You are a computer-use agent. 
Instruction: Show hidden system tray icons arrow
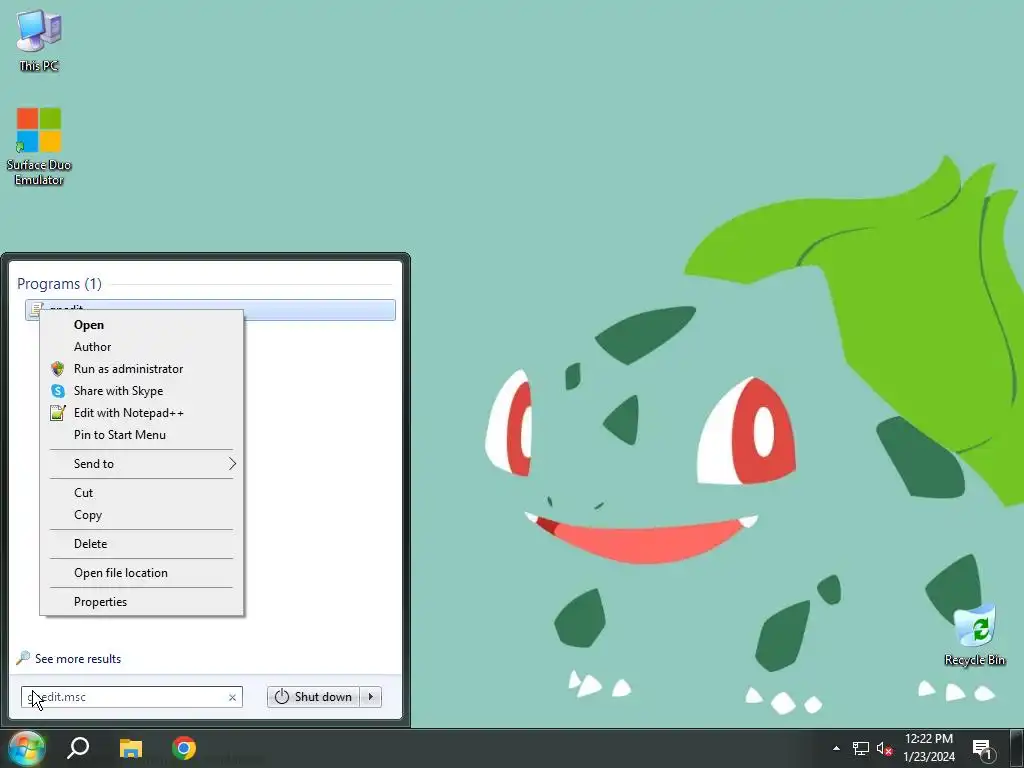[836, 748]
